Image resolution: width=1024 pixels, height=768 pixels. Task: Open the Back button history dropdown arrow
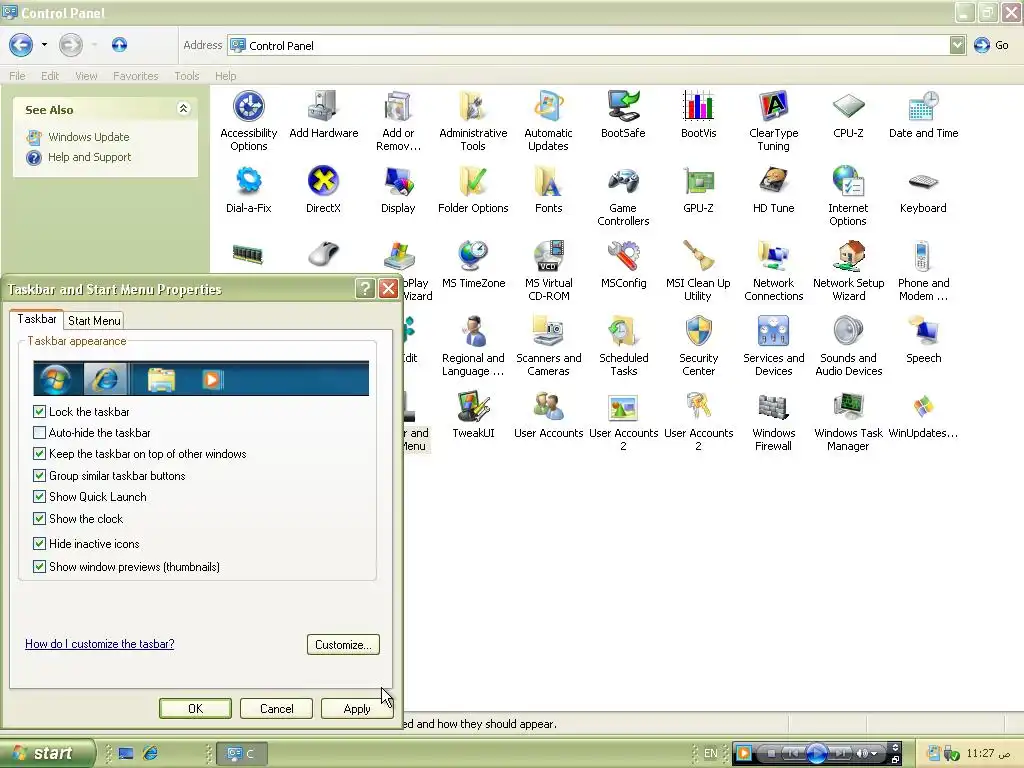coord(44,44)
